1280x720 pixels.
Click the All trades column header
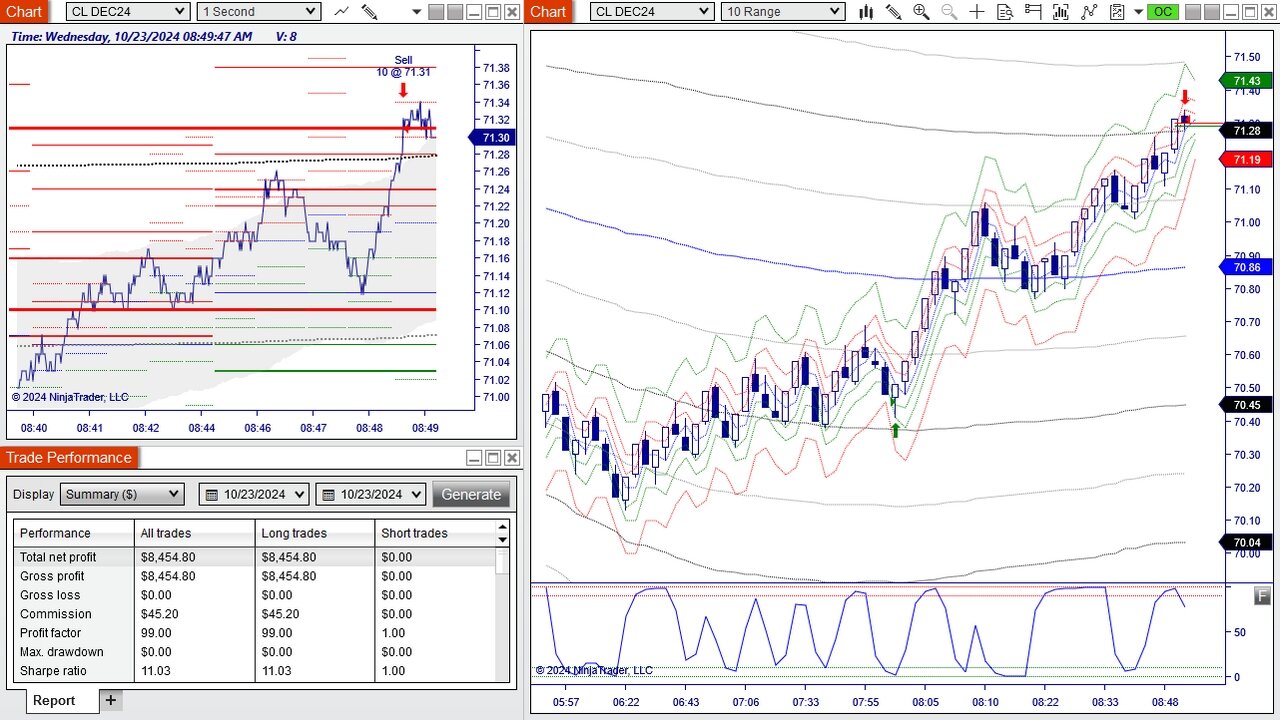click(194, 533)
